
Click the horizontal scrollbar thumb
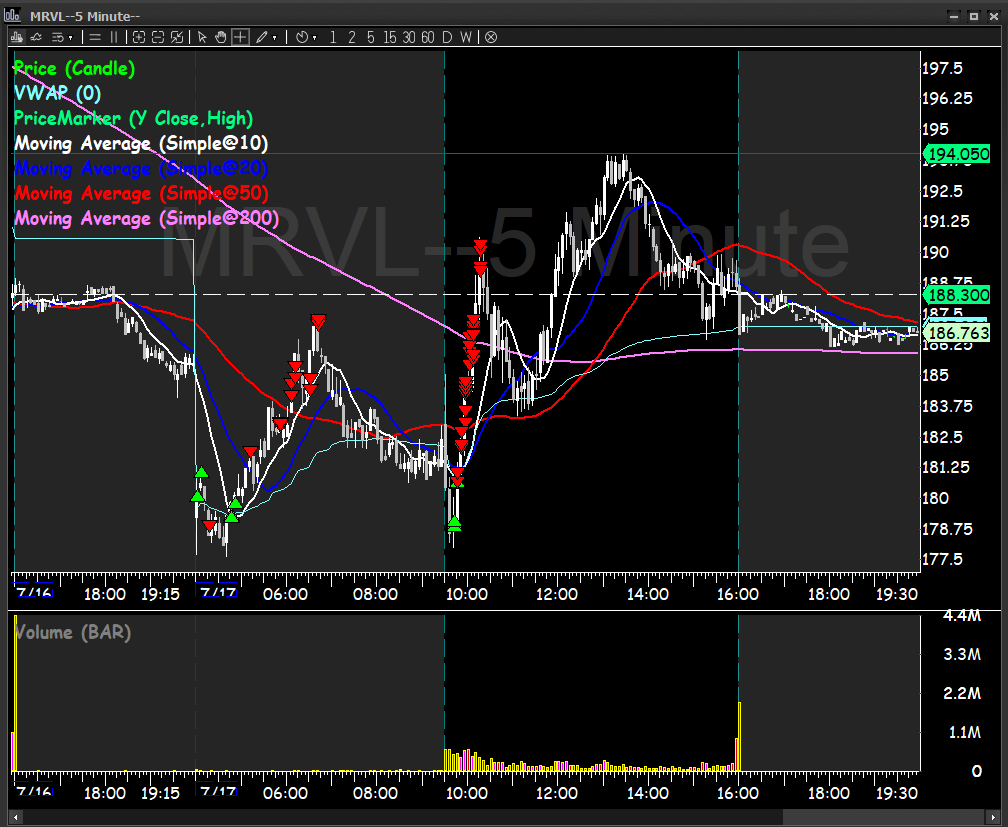(884, 818)
